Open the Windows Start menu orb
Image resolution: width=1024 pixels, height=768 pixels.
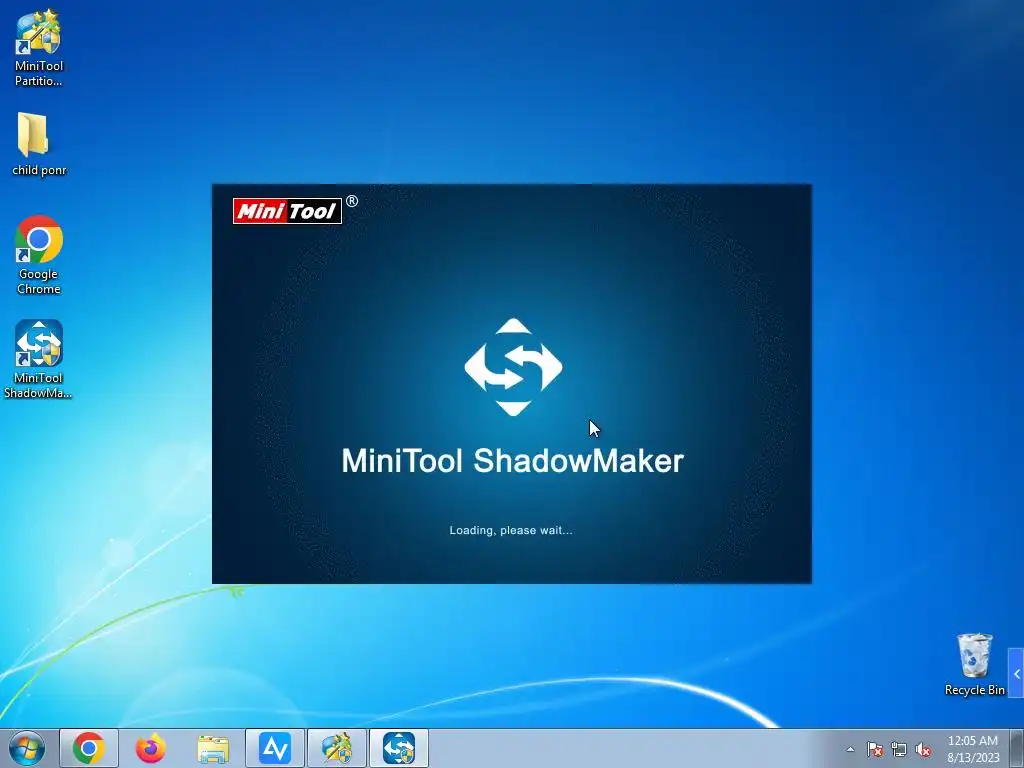pos(27,748)
